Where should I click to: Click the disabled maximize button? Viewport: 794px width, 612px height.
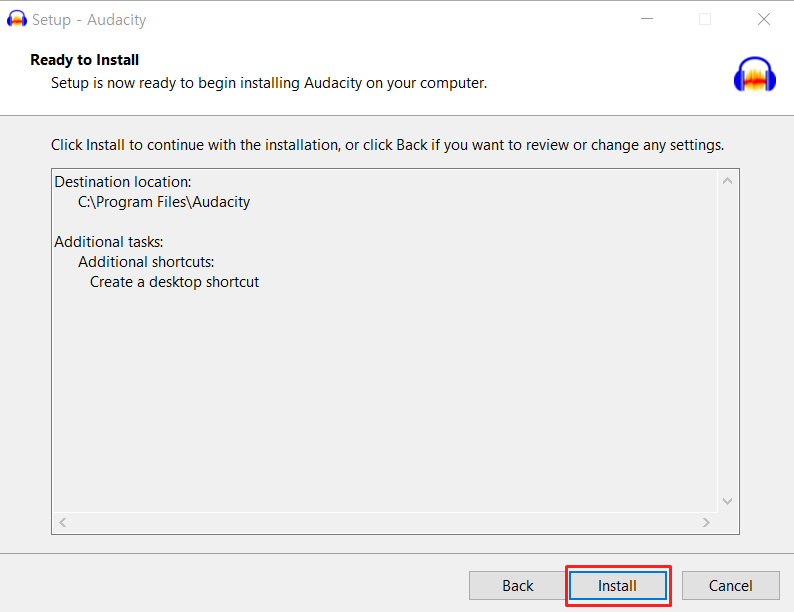tap(705, 19)
